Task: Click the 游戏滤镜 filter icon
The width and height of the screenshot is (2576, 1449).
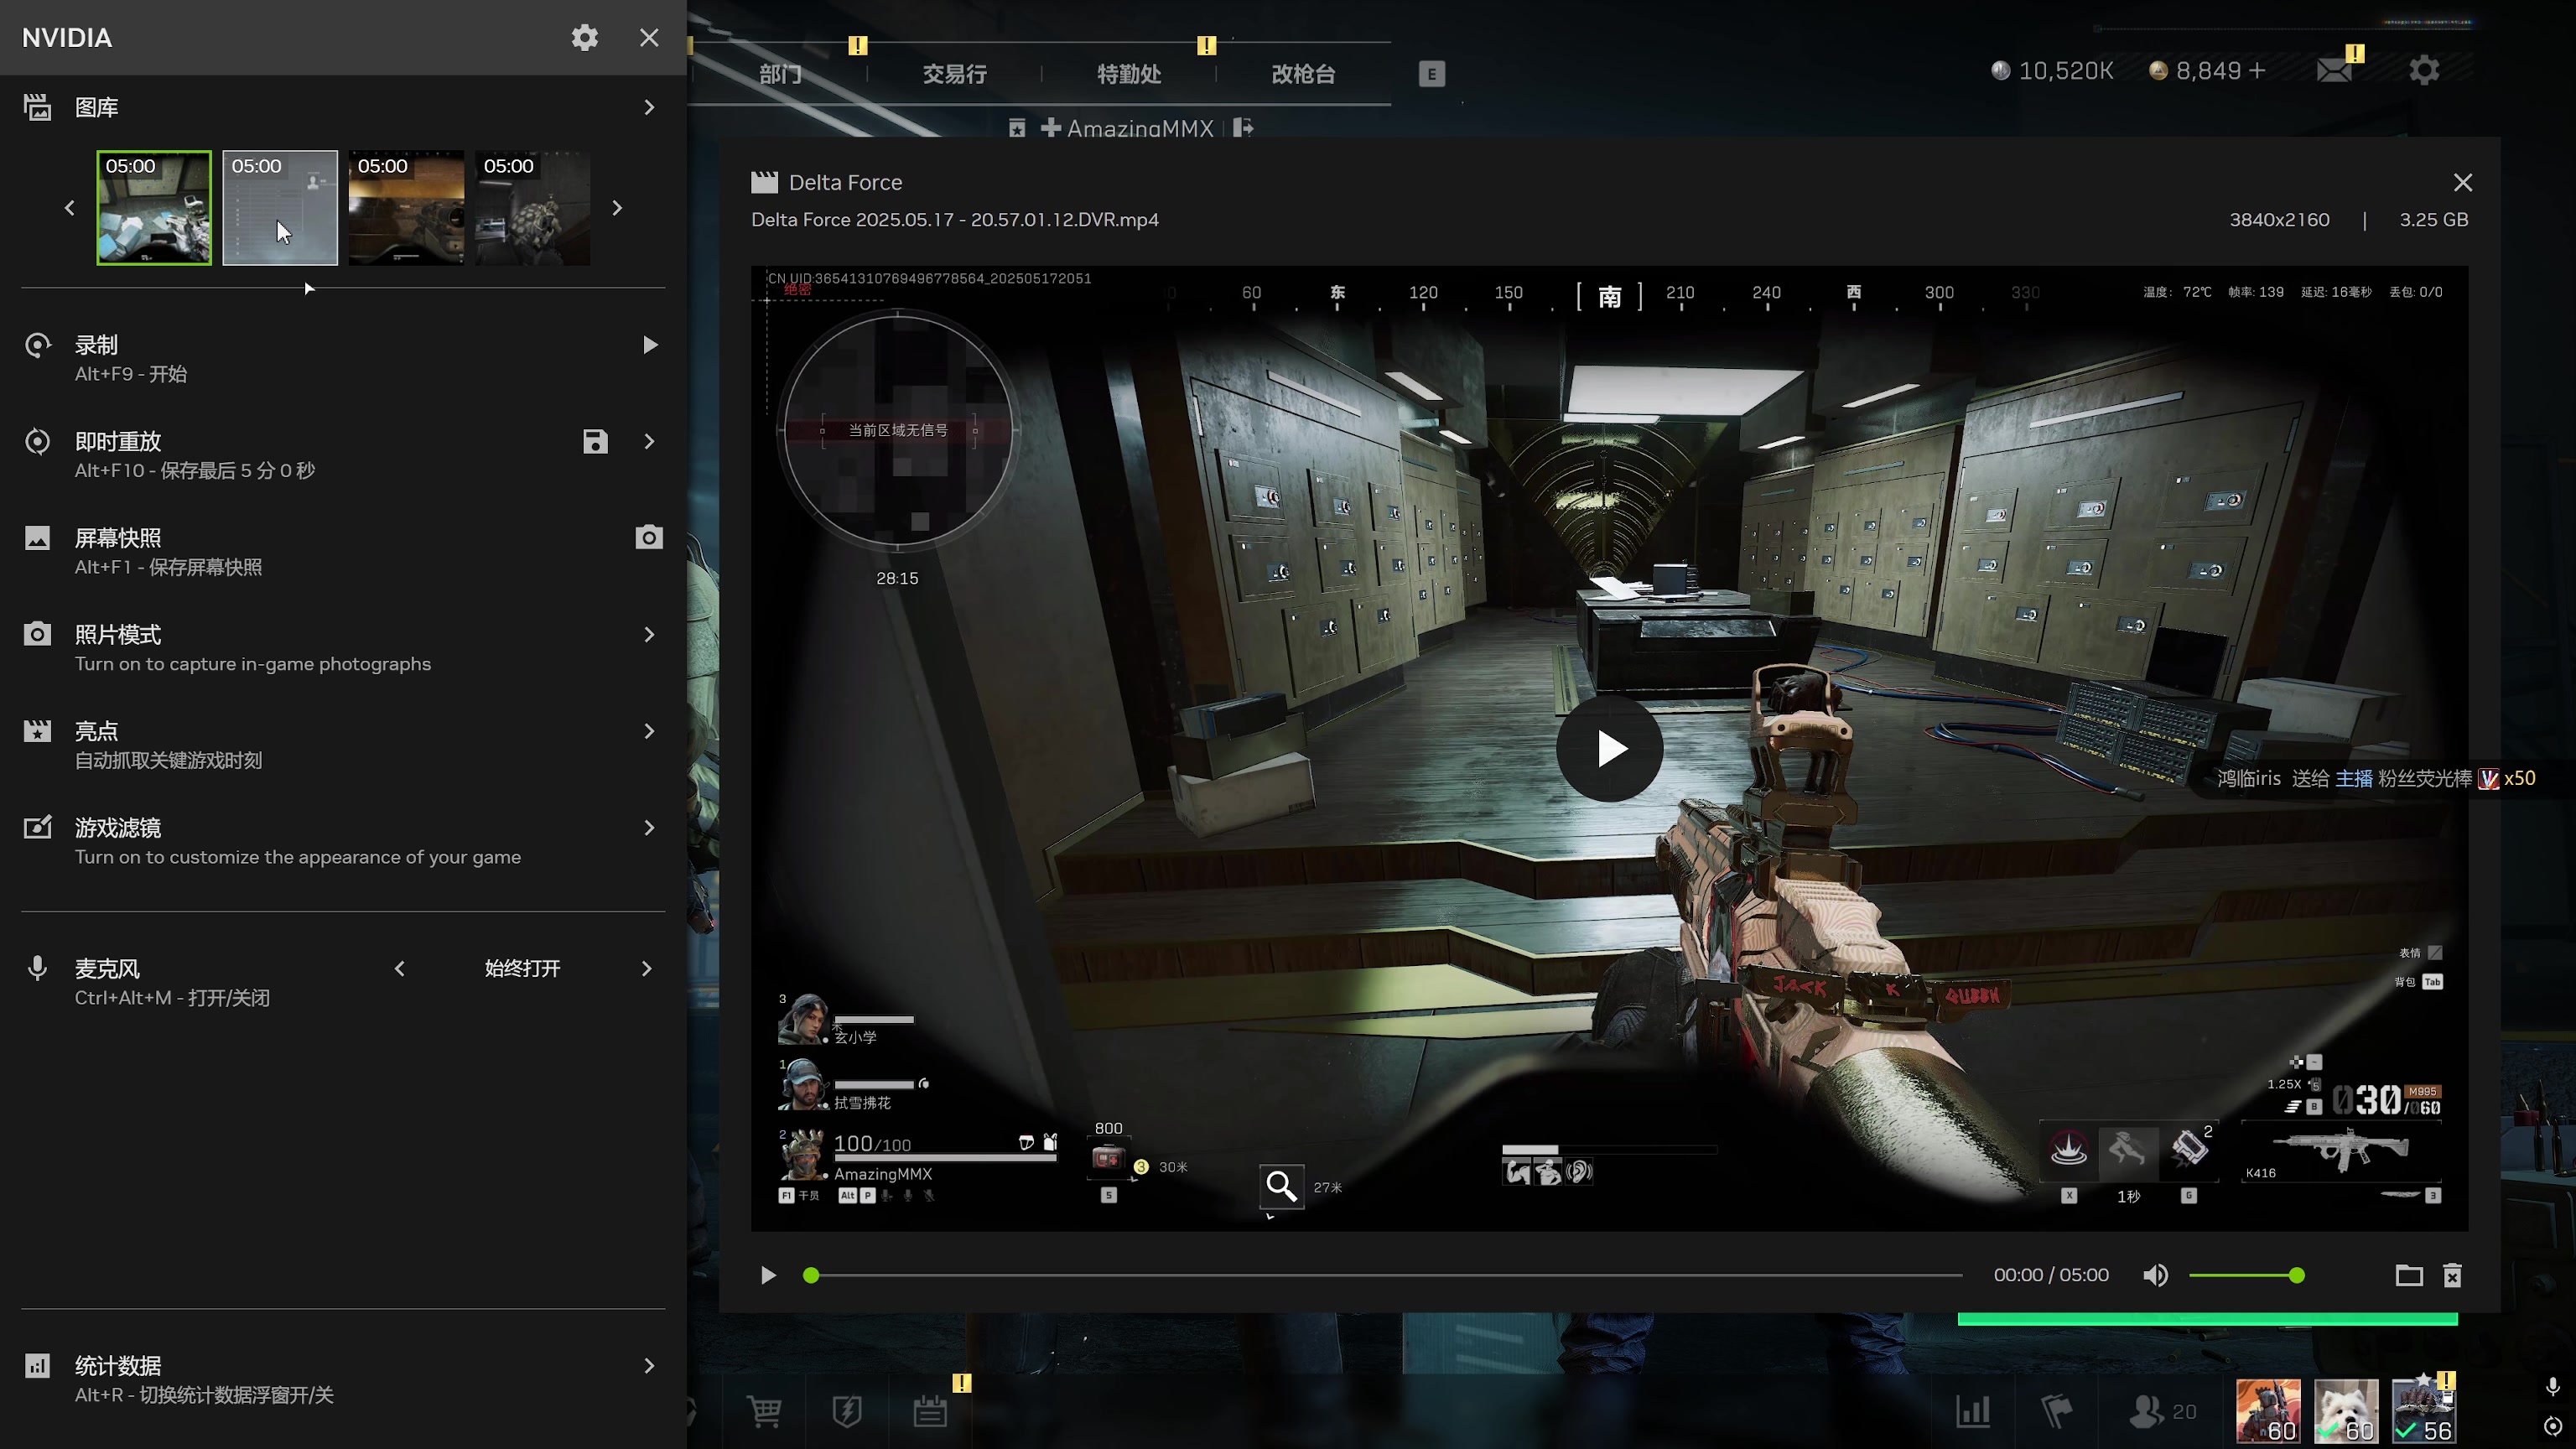Action: tap(38, 828)
